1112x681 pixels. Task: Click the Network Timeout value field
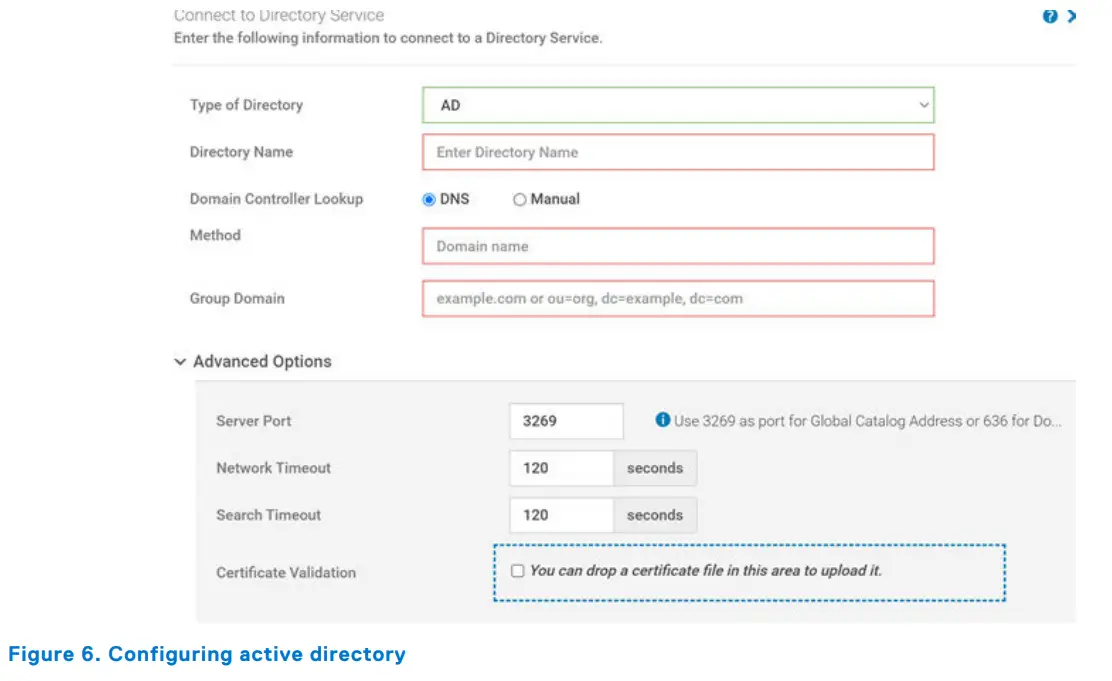(x=560, y=467)
